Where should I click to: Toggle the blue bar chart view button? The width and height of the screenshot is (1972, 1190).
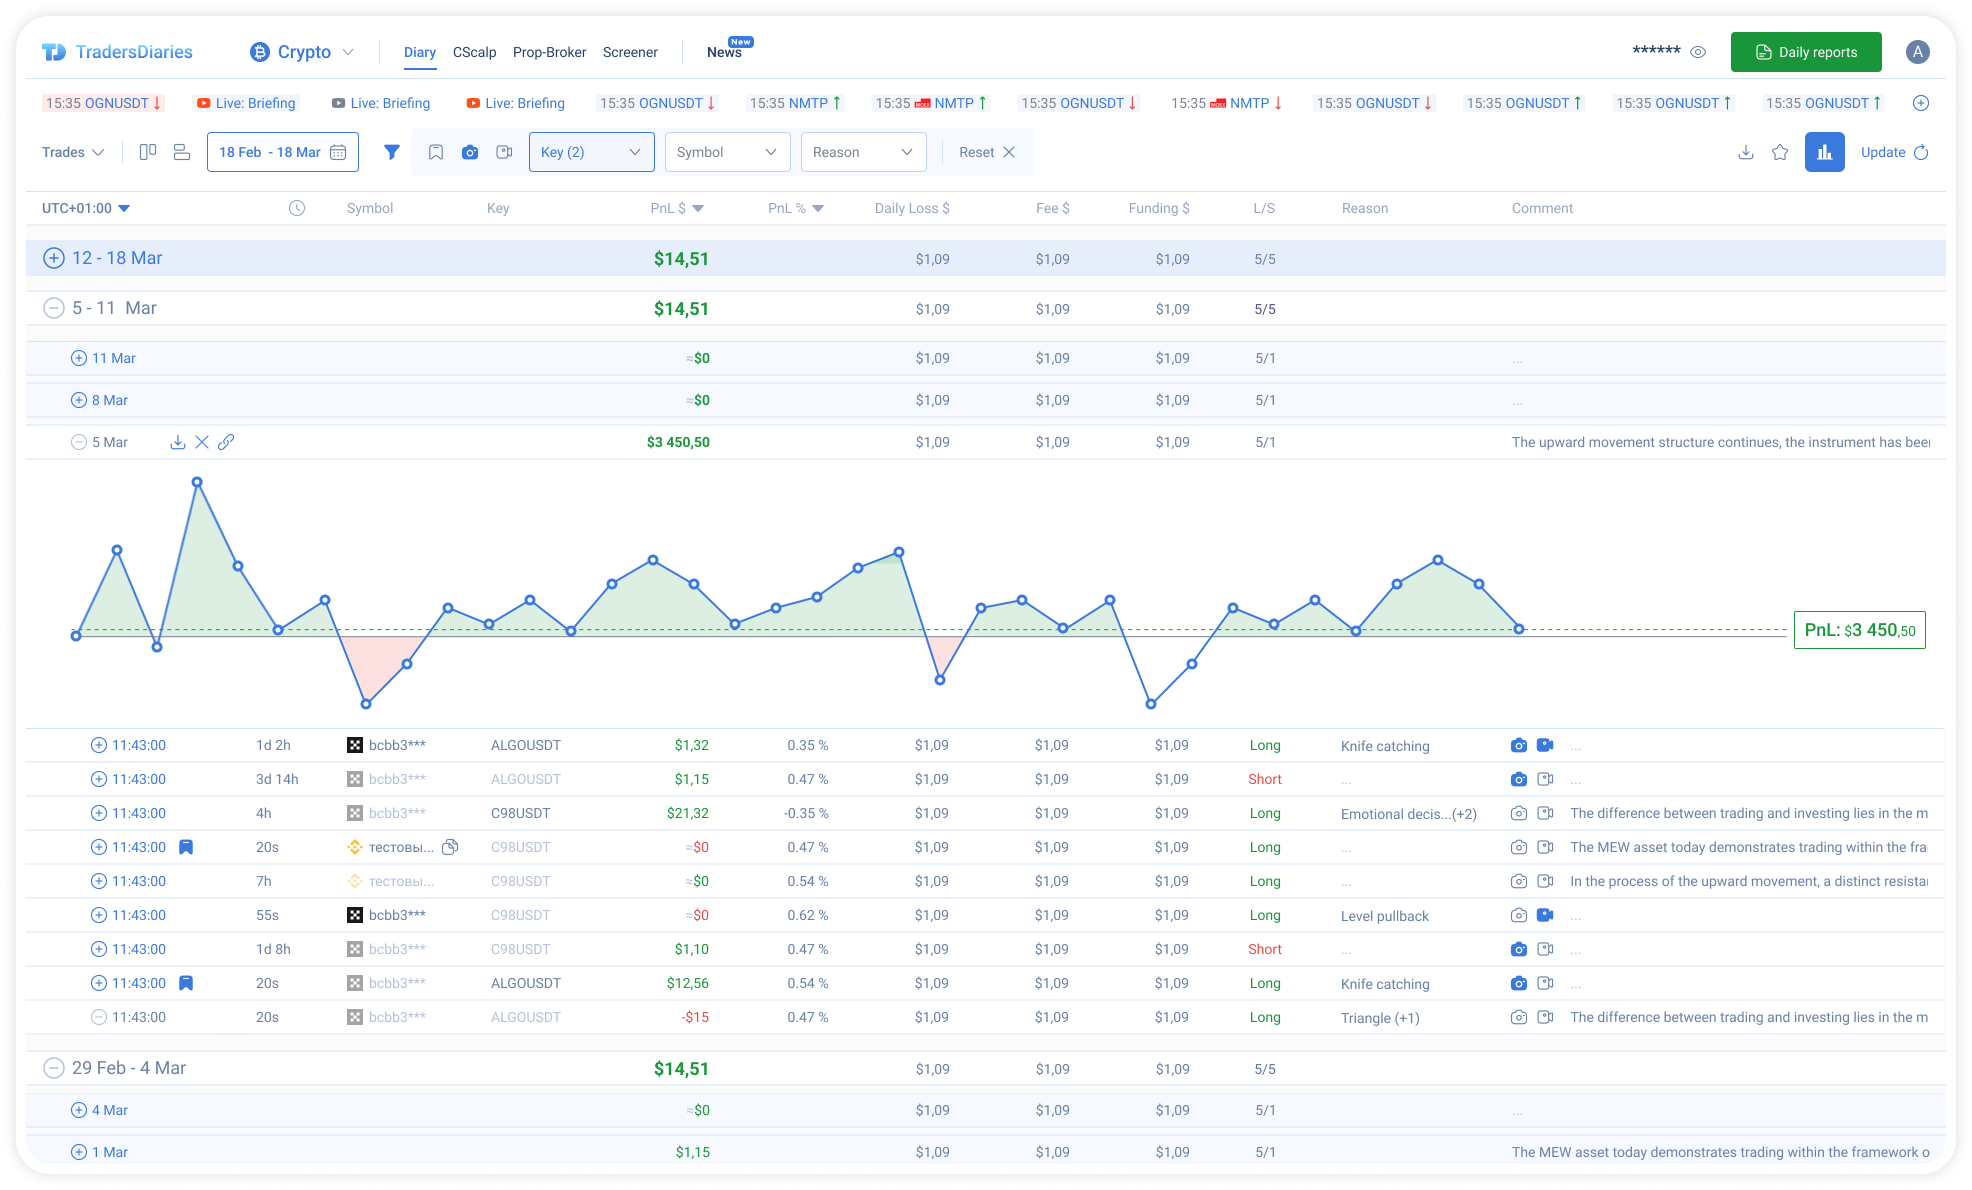(x=1825, y=152)
